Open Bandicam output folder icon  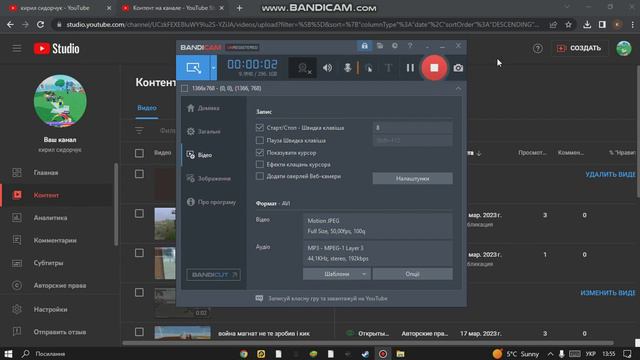coord(380,46)
